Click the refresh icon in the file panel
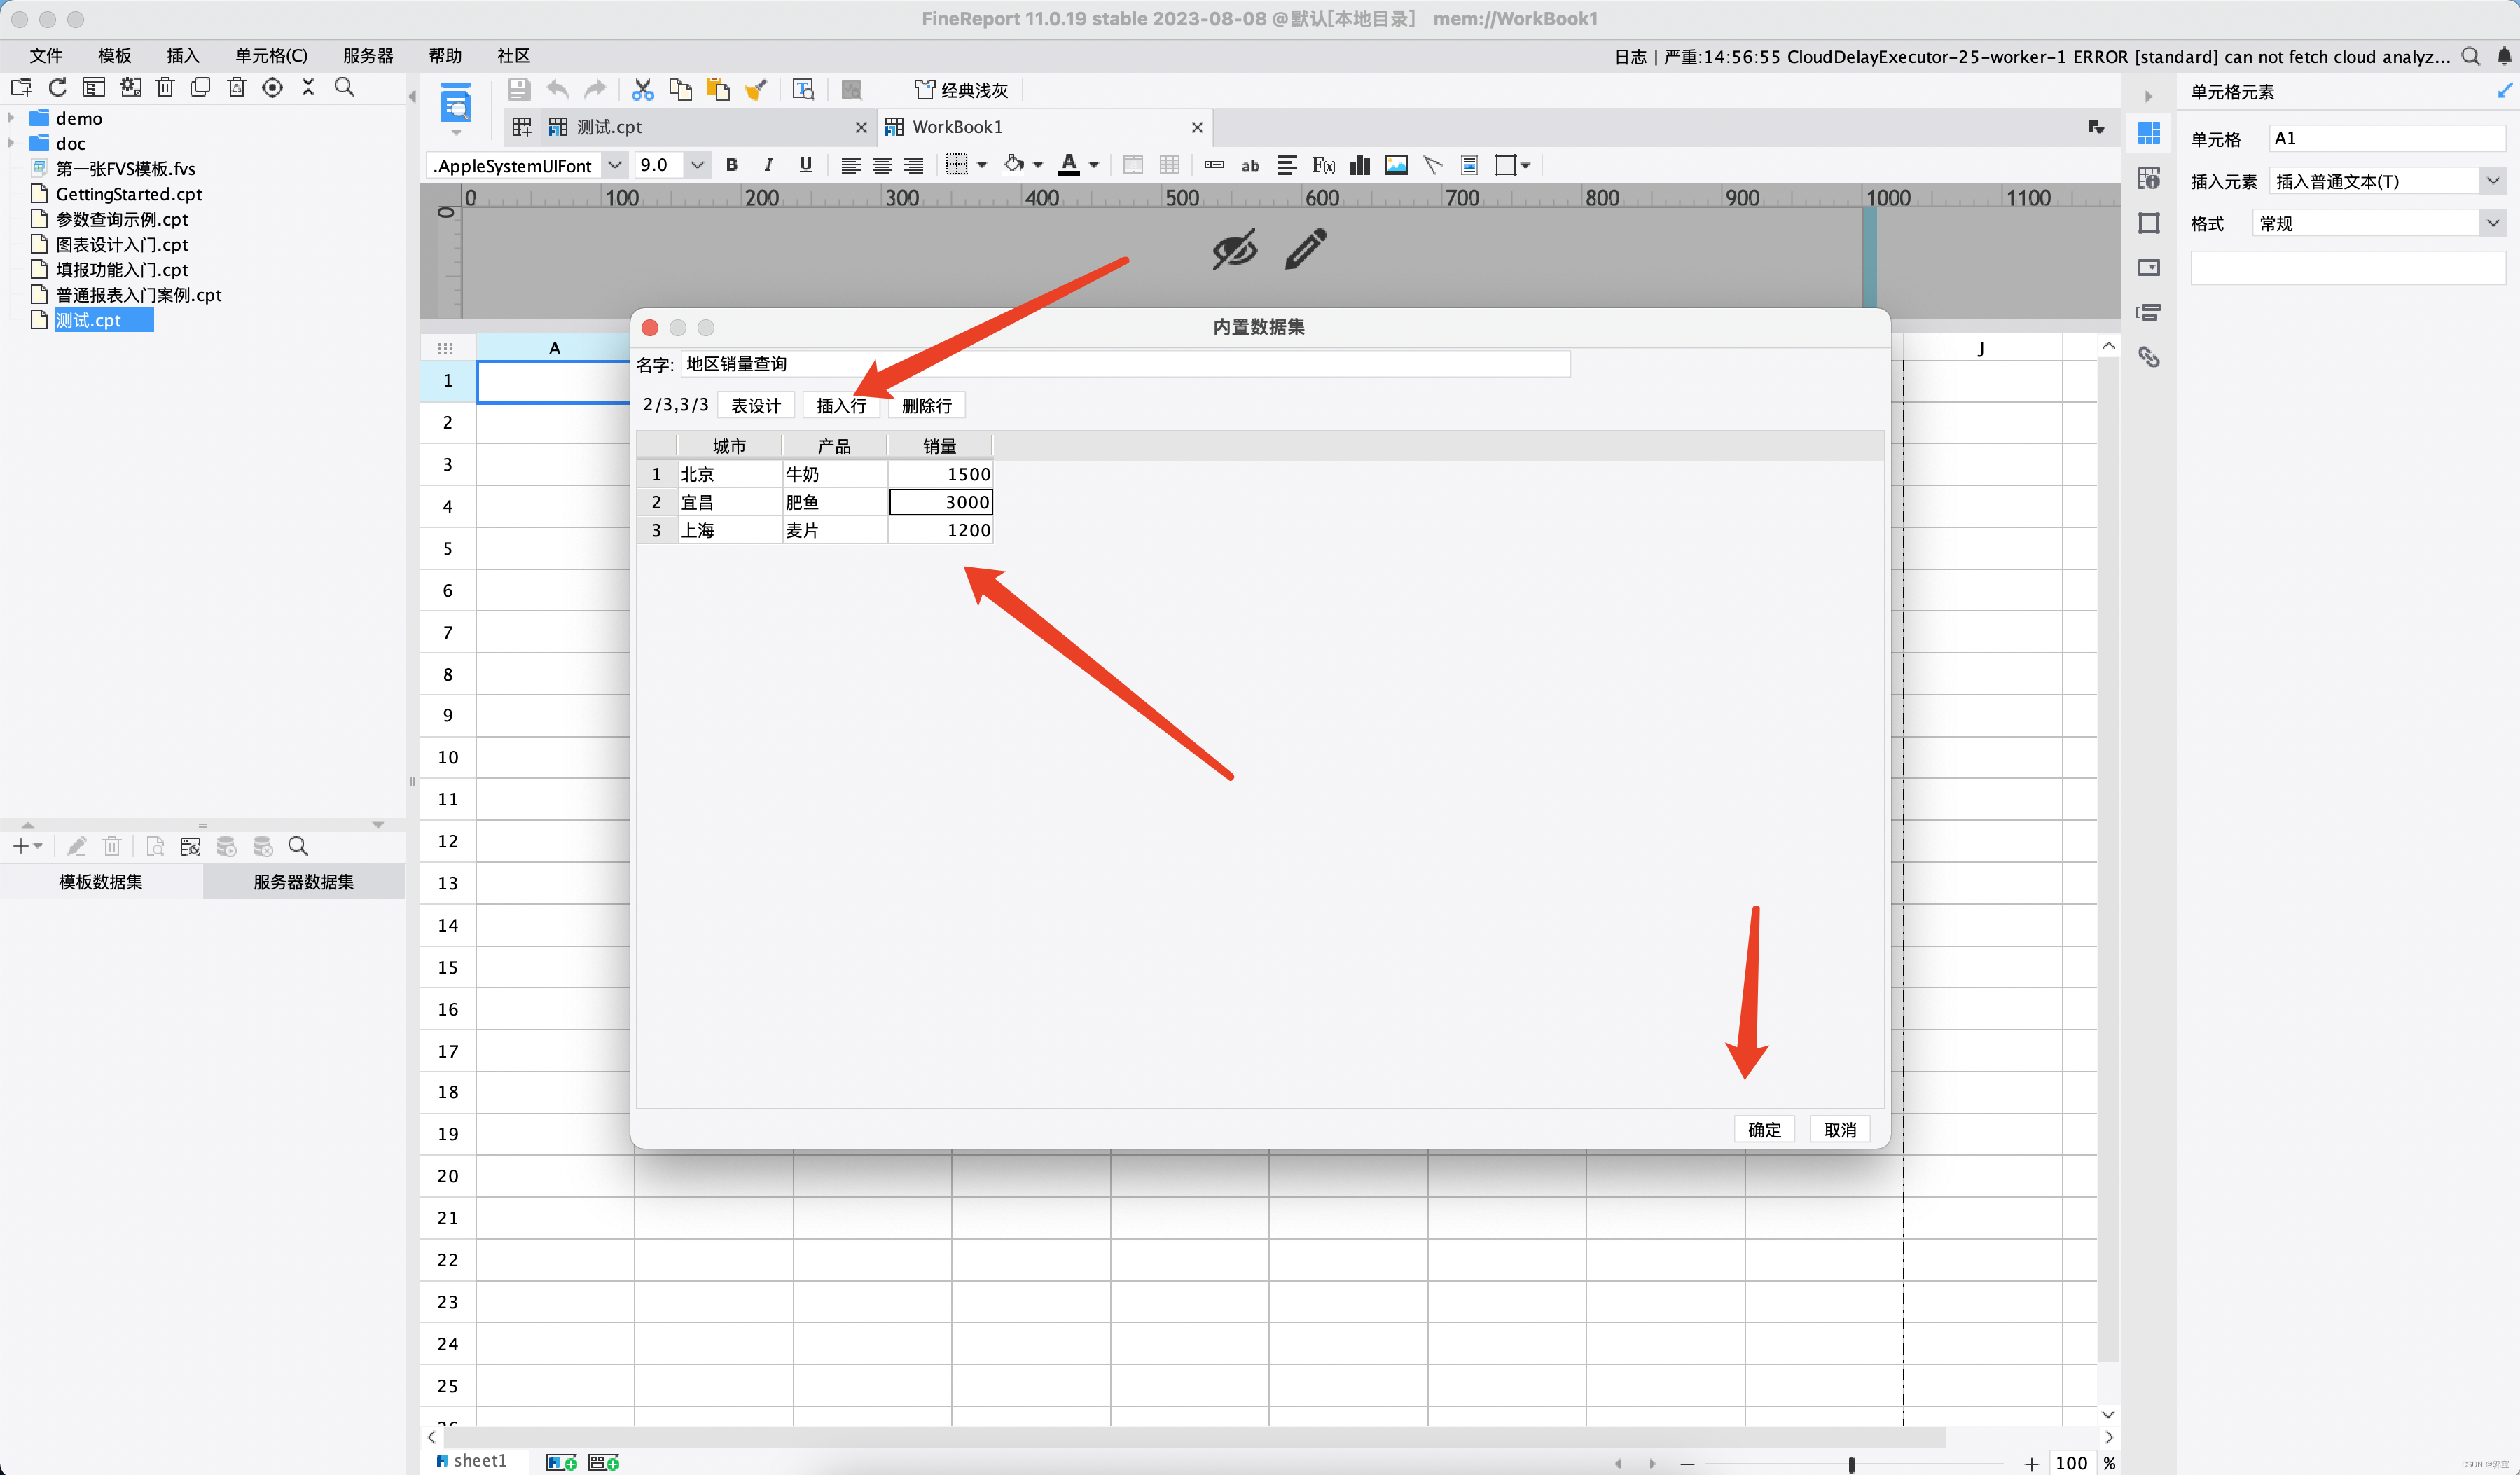Image resolution: width=2520 pixels, height=1475 pixels. 58,87
